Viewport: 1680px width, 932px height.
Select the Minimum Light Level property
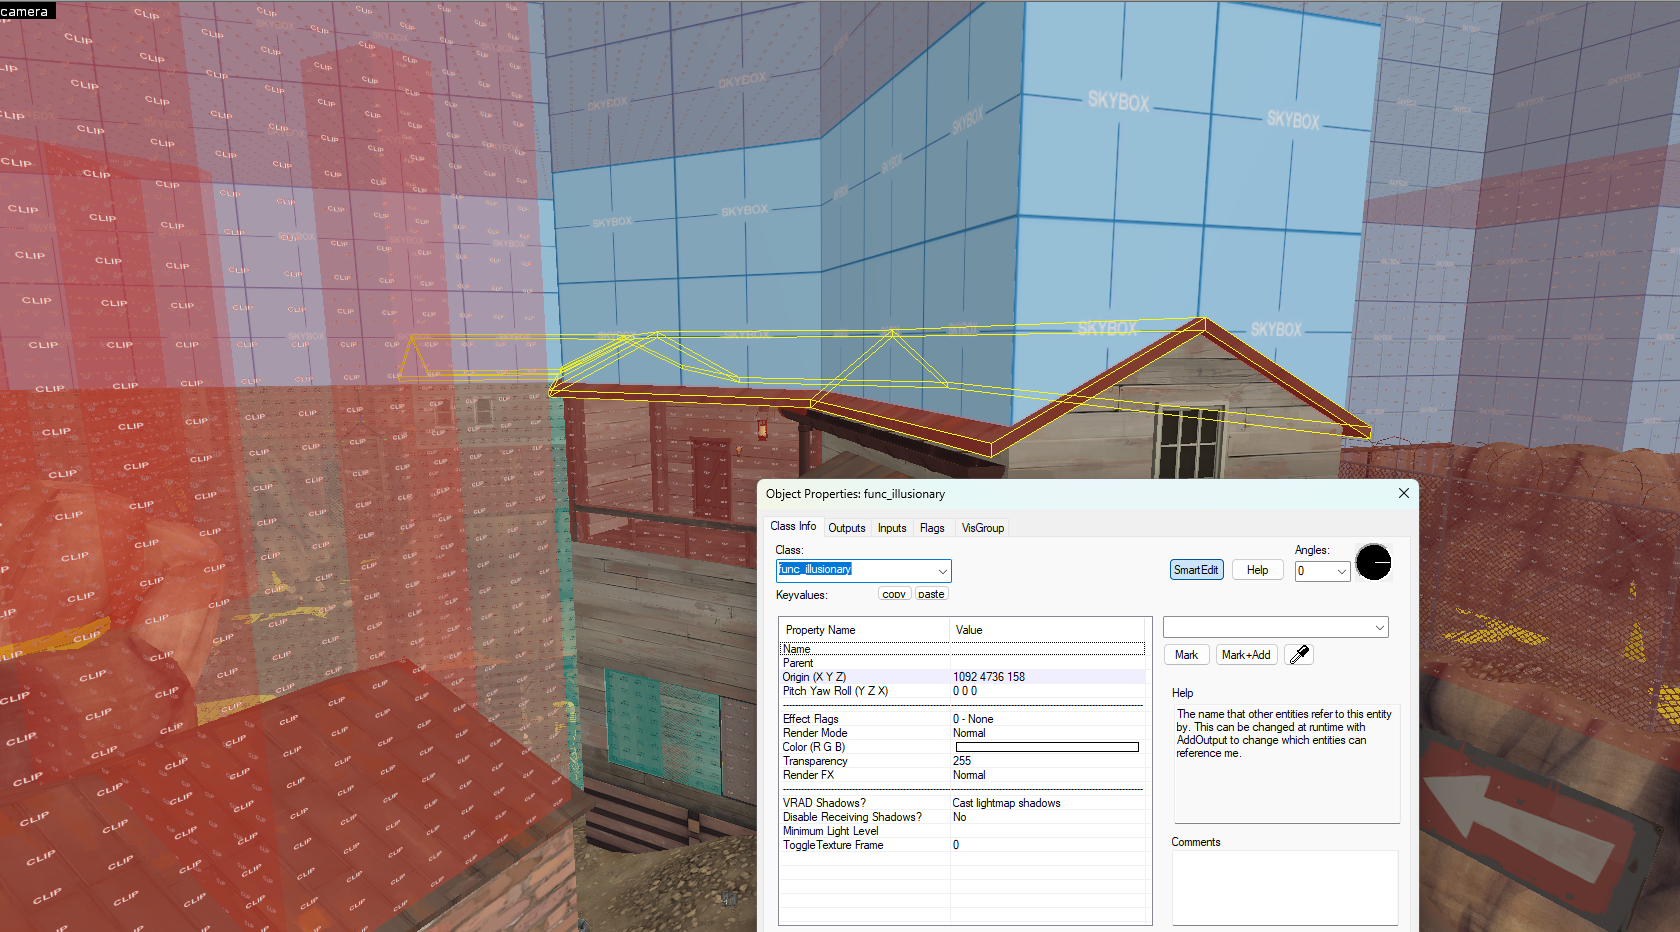(962, 831)
